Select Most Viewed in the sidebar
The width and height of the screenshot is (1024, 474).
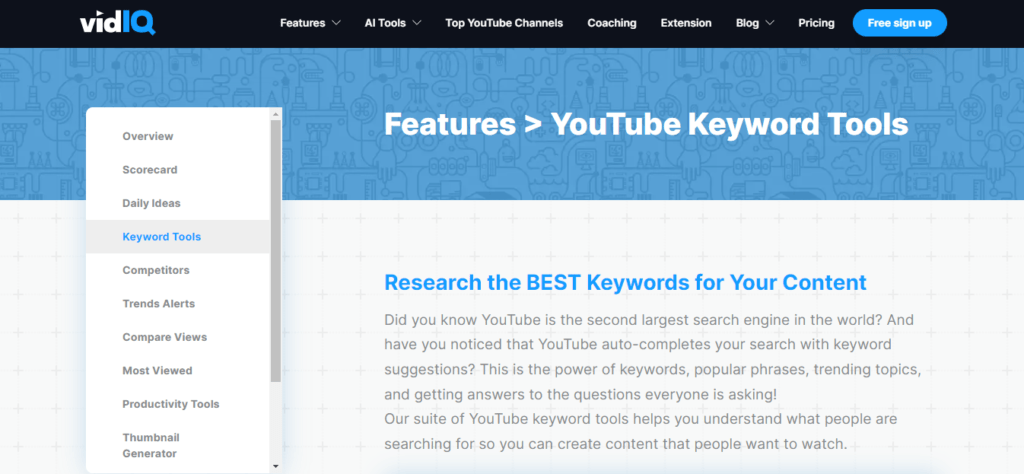coord(157,370)
